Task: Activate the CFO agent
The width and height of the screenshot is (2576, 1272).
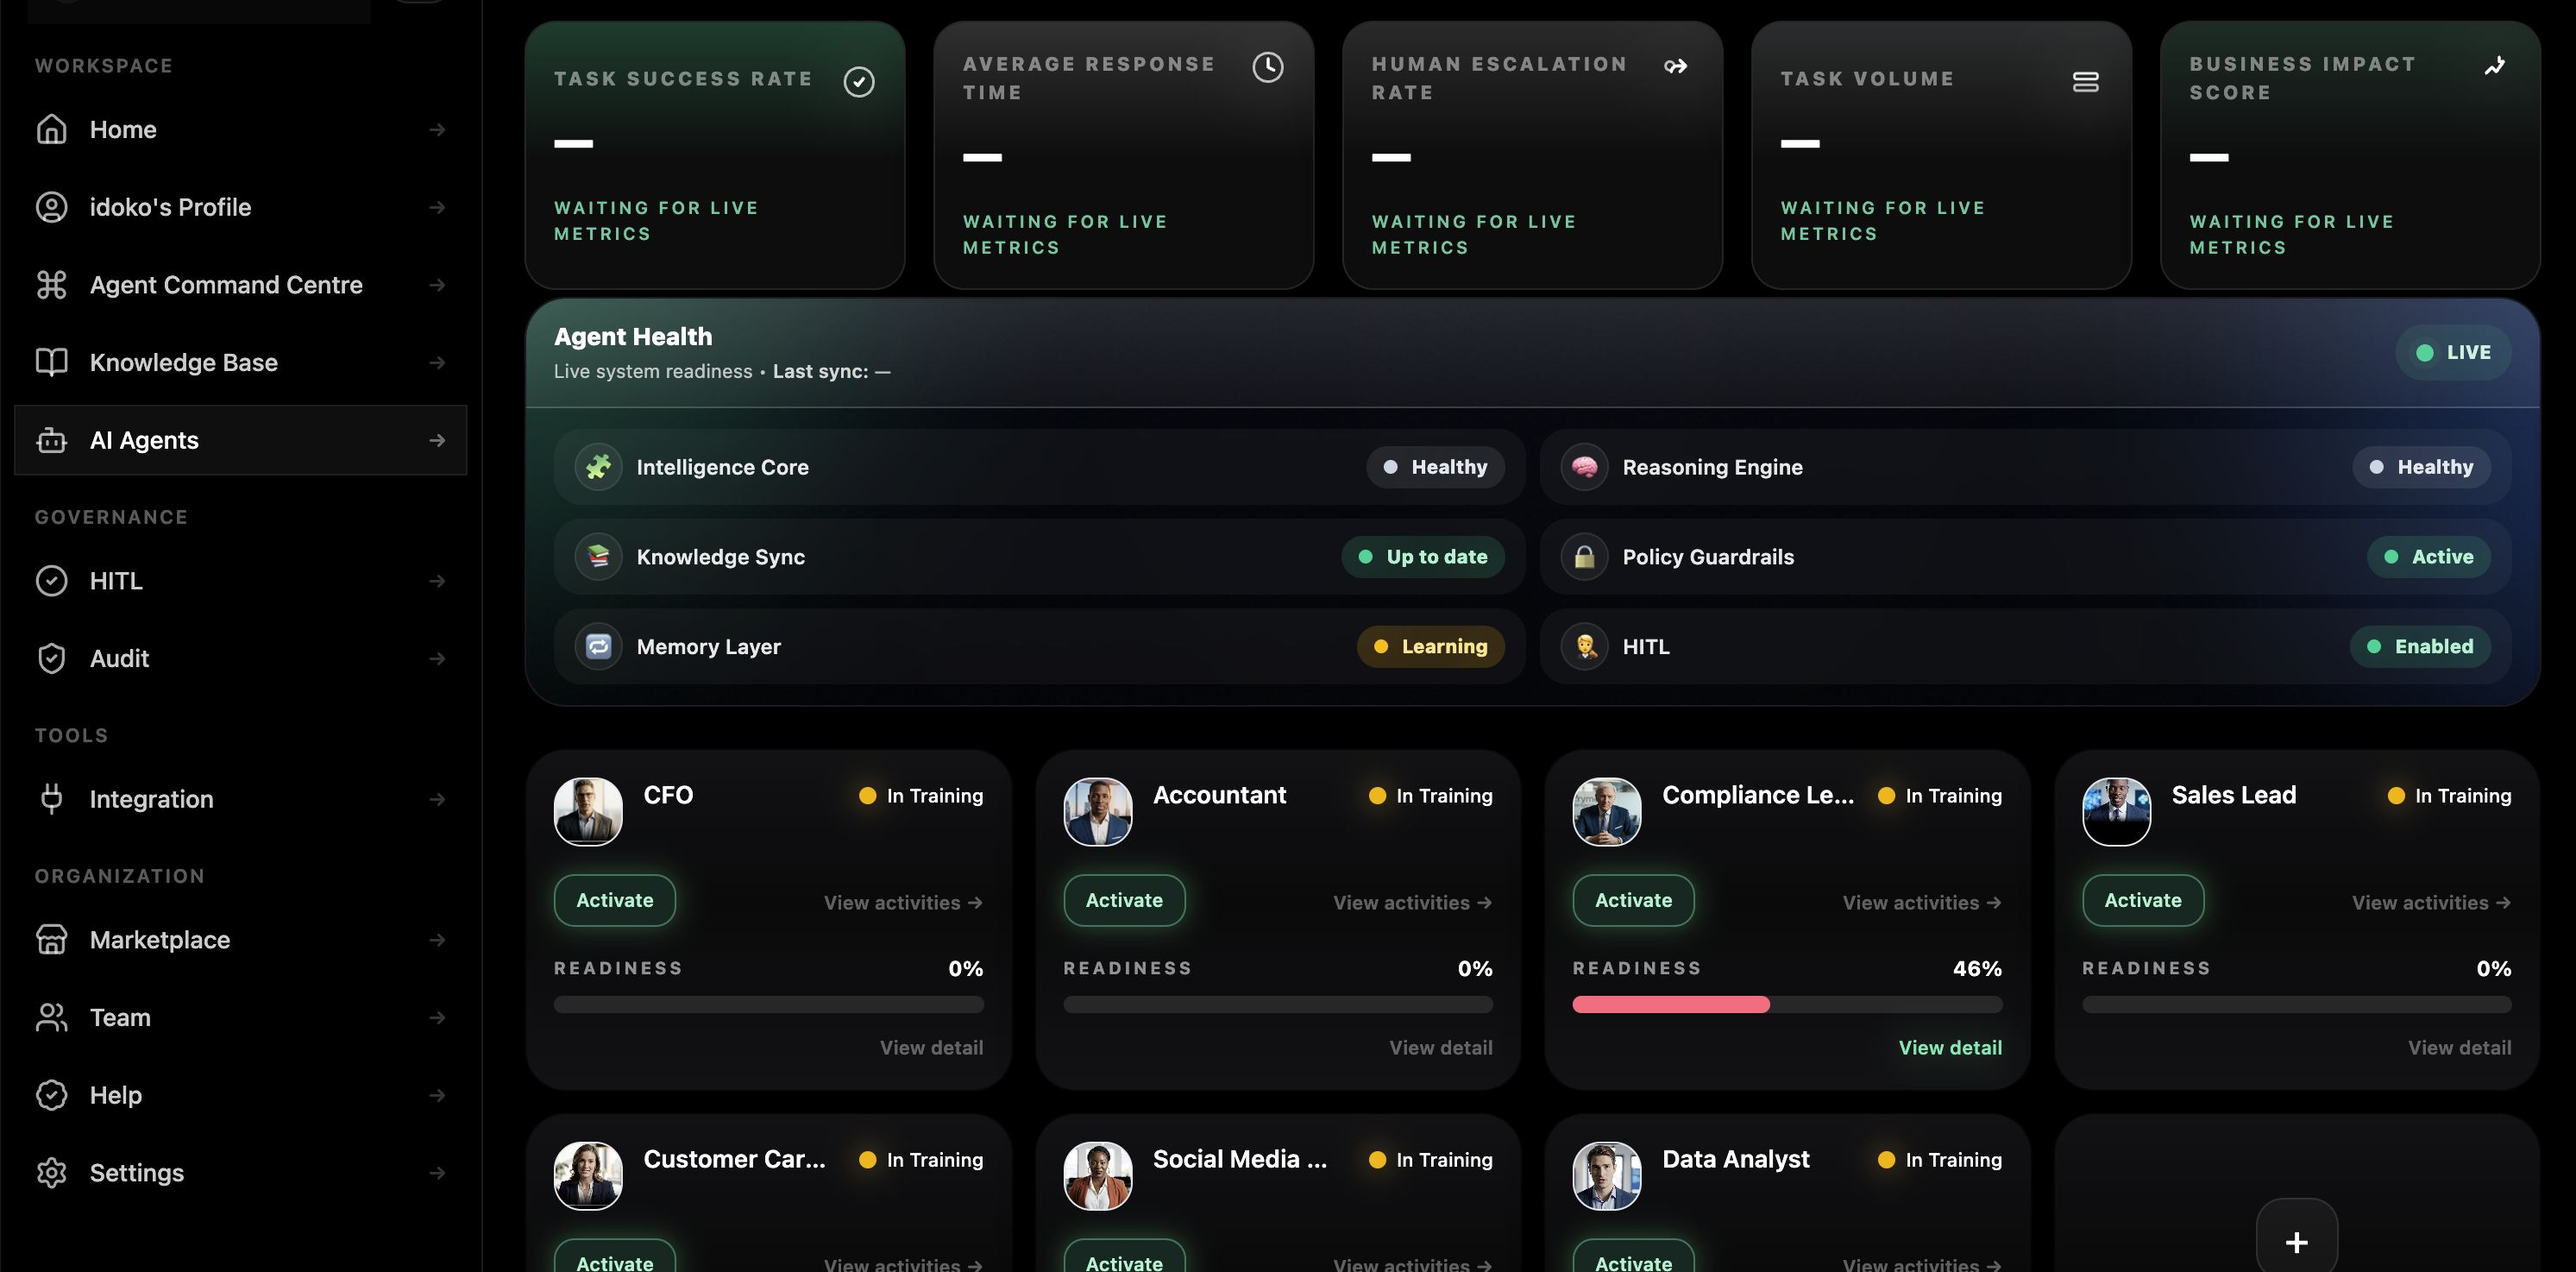Action: [614, 900]
